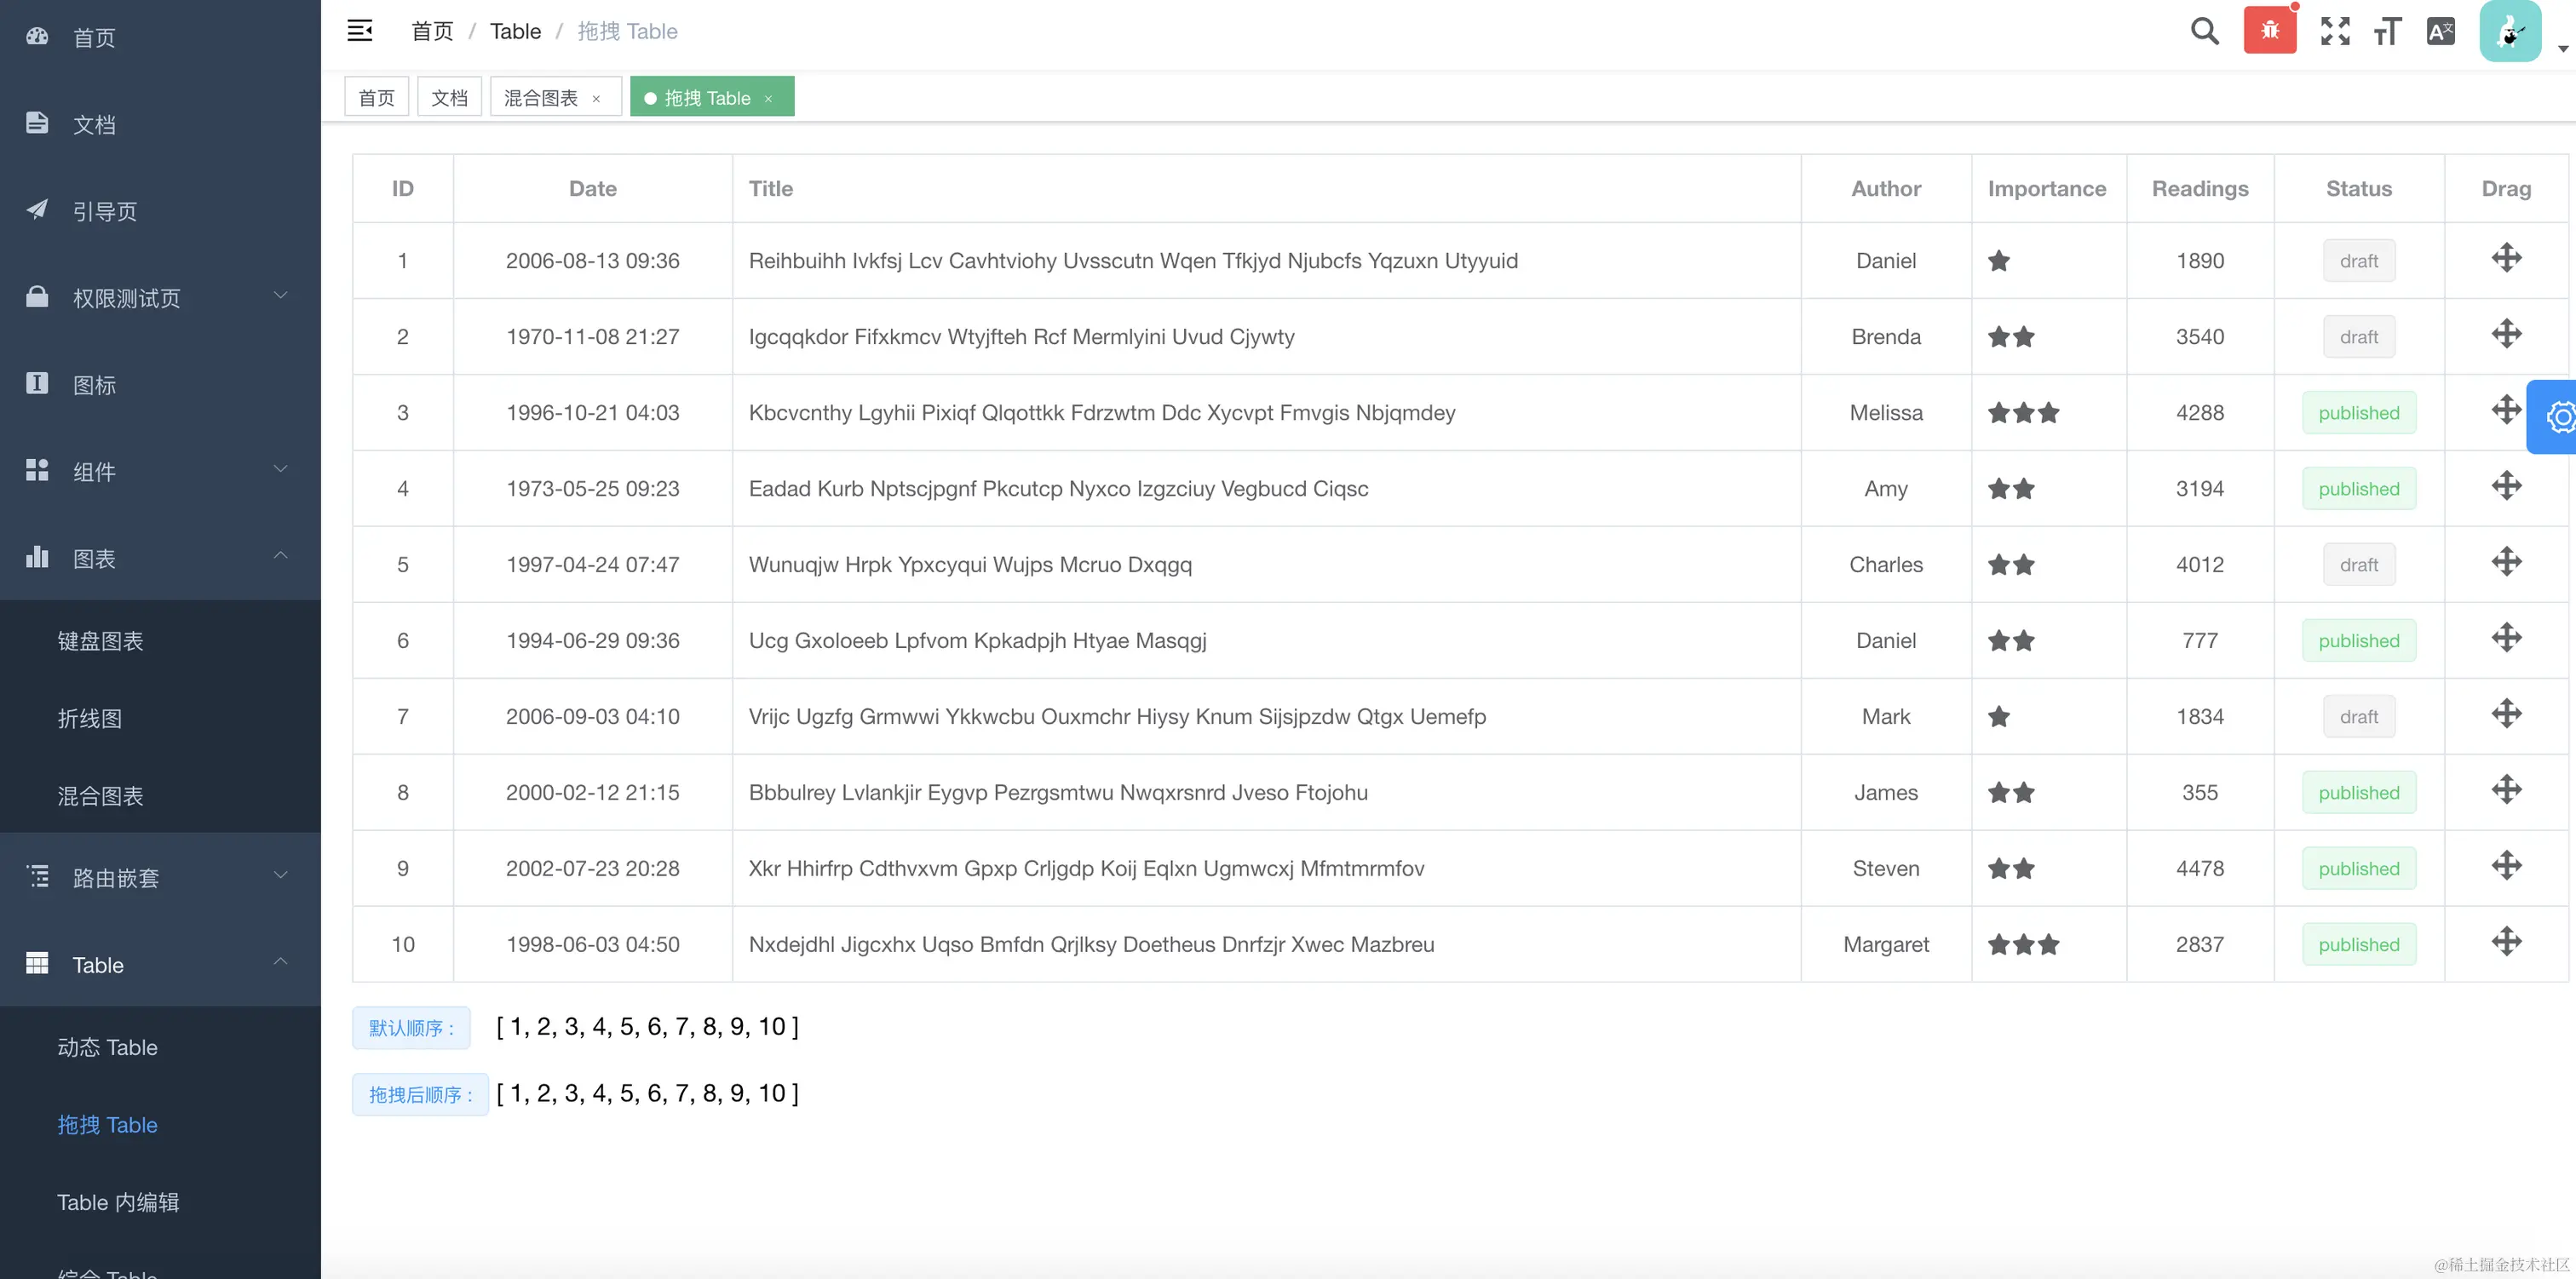The image size is (2576, 1279).
Task: Toggle the sidebar collapse hamburger icon
Action: [x=359, y=30]
